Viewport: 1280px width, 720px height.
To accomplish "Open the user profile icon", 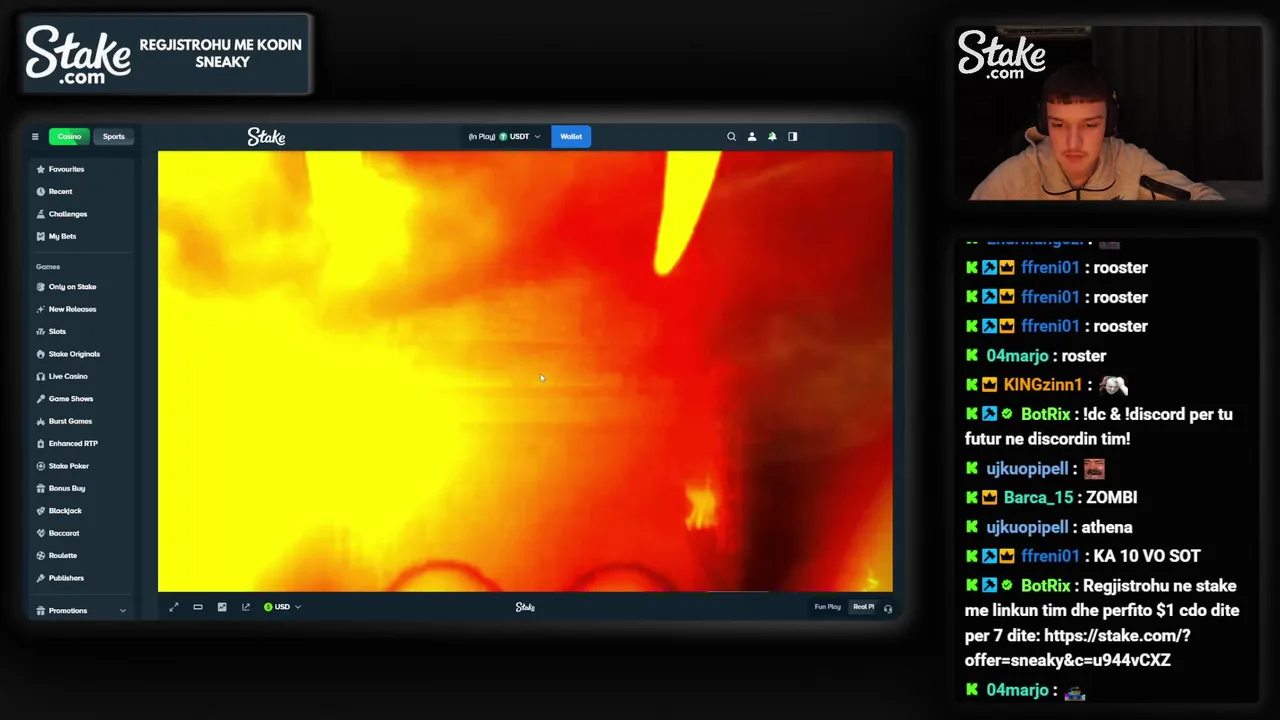I will (752, 137).
